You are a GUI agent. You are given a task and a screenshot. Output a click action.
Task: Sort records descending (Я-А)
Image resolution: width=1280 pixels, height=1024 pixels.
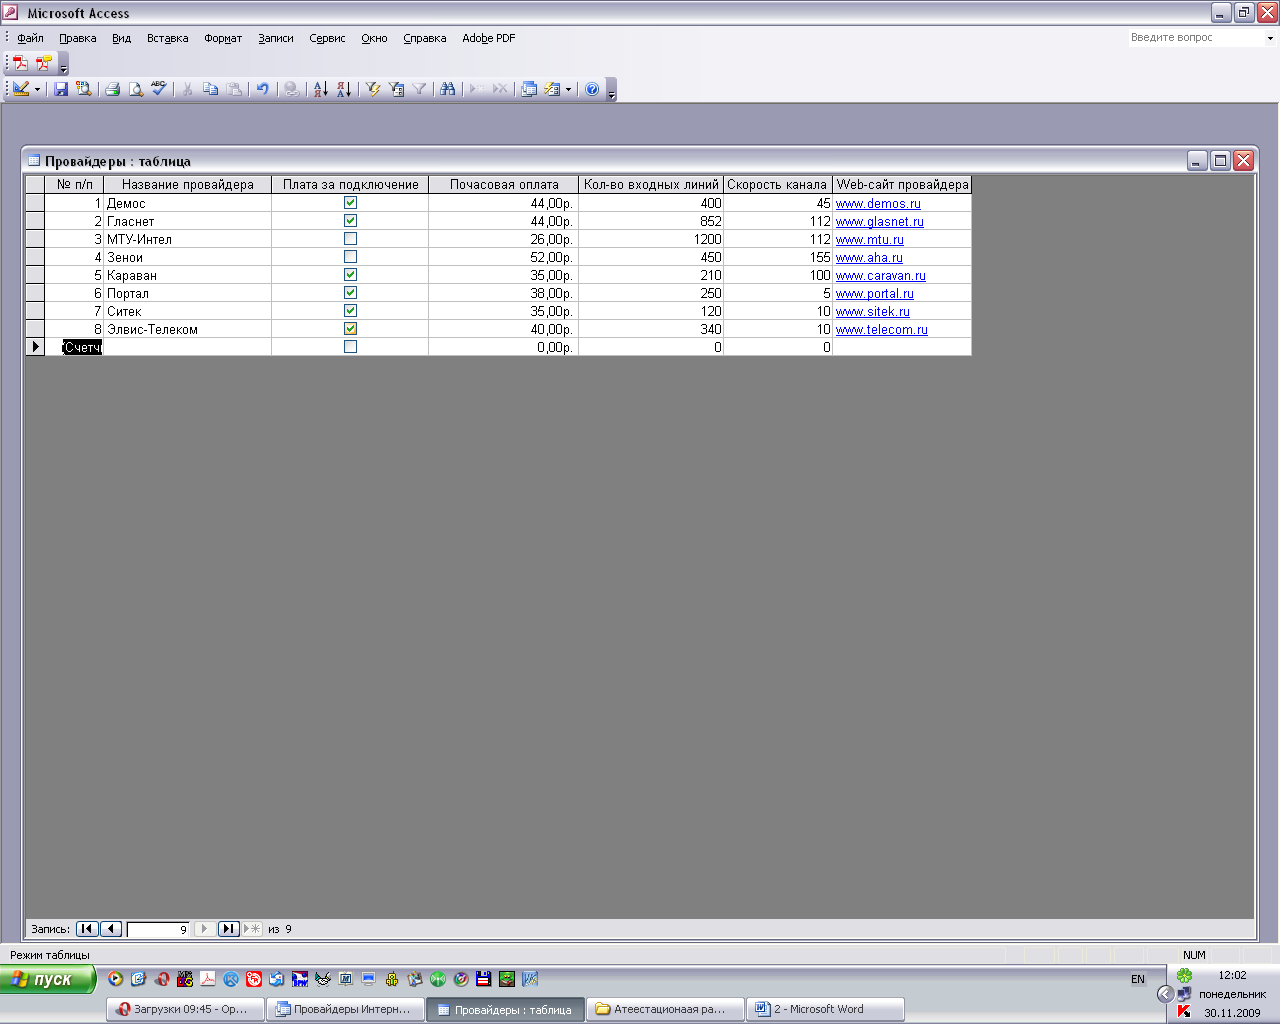[343, 89]
